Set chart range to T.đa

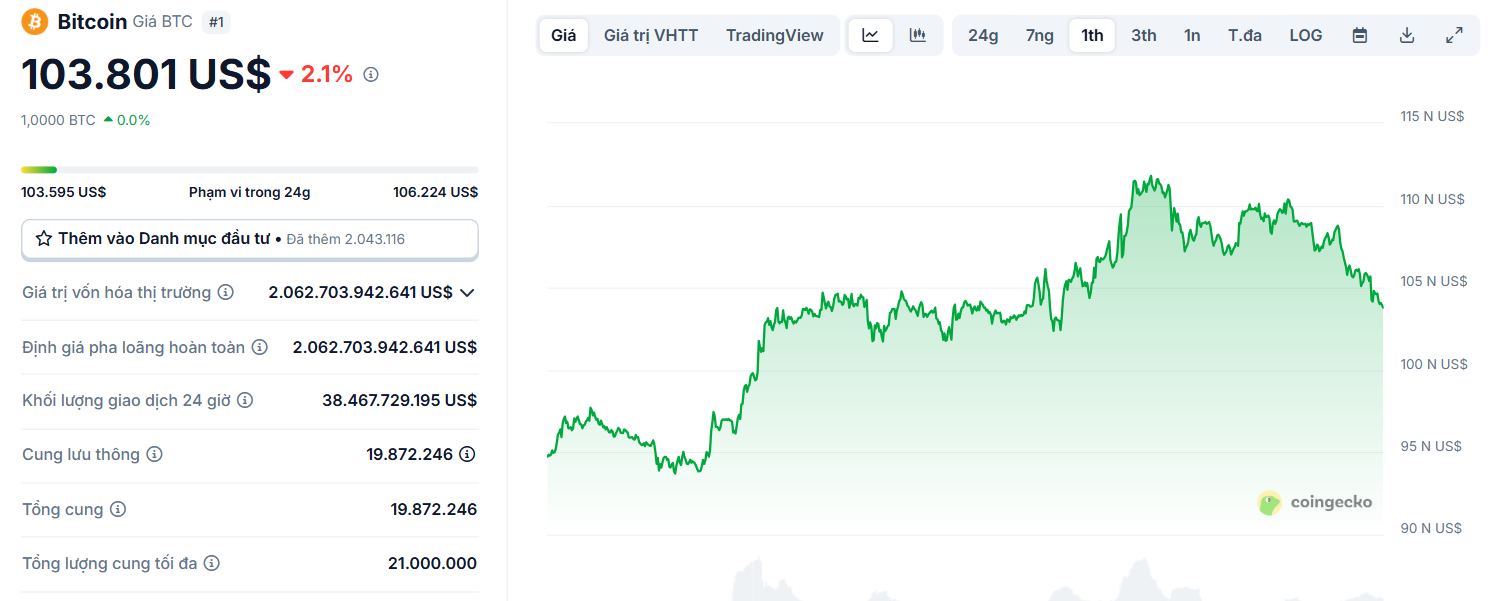1245,36
